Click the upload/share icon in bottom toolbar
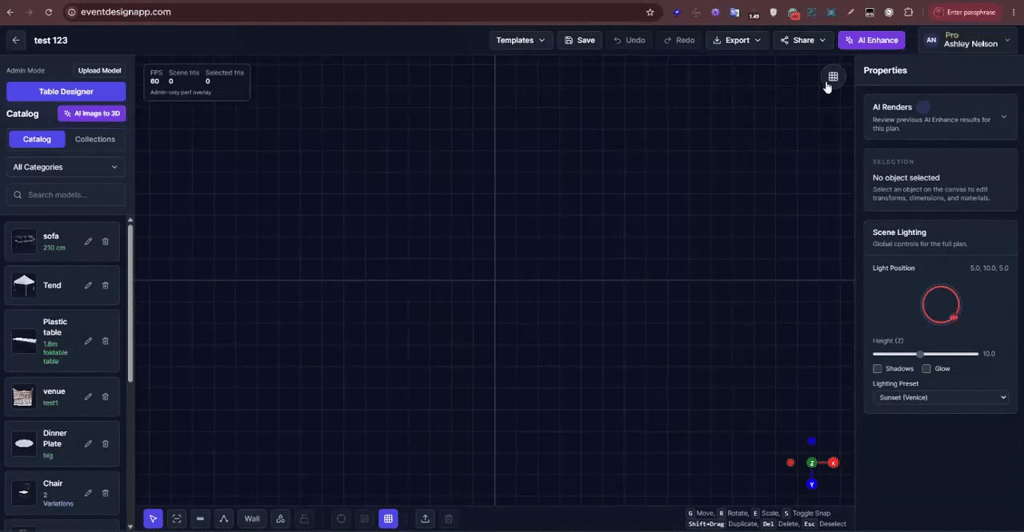The image size is (1024, 532). coord(424,518)
